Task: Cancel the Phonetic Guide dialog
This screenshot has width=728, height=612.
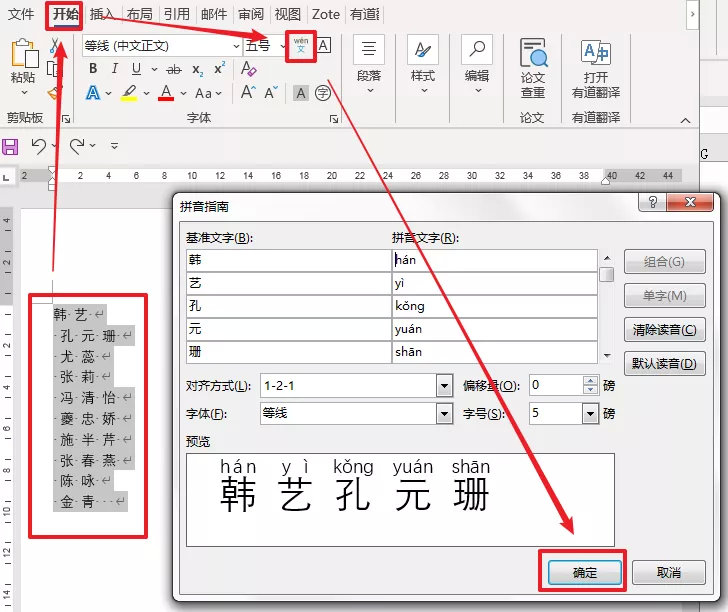Action: tap(669, 573)
